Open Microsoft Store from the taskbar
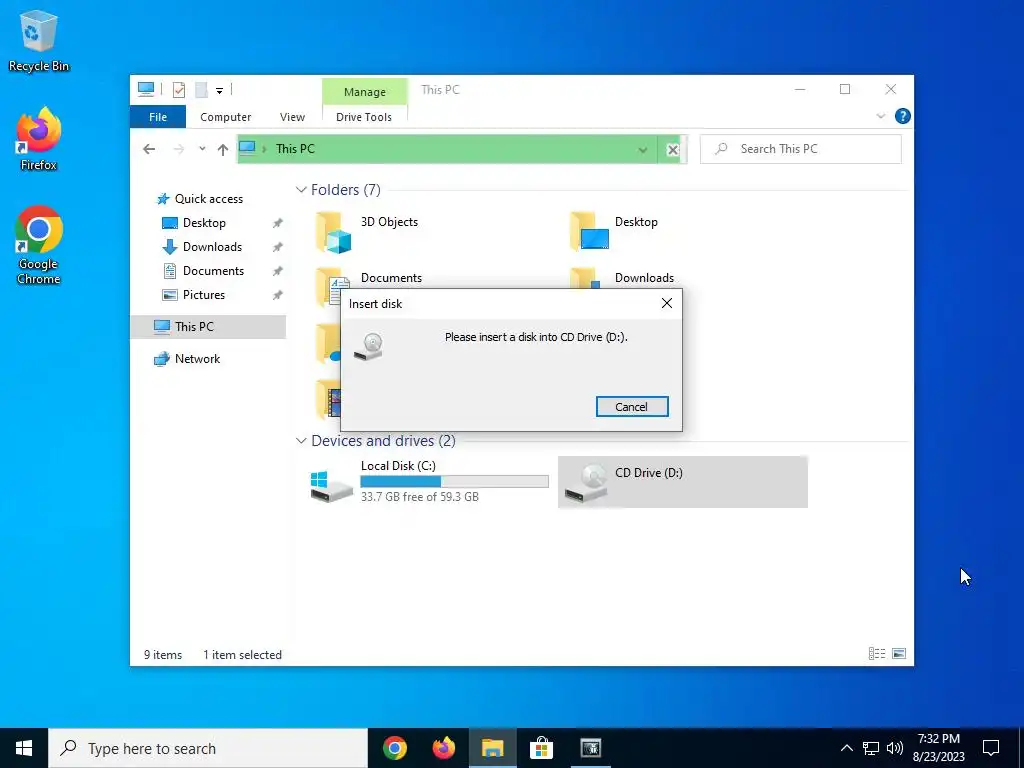The height and width of the screenshot is (768, 1024). [x=541, y=748]
